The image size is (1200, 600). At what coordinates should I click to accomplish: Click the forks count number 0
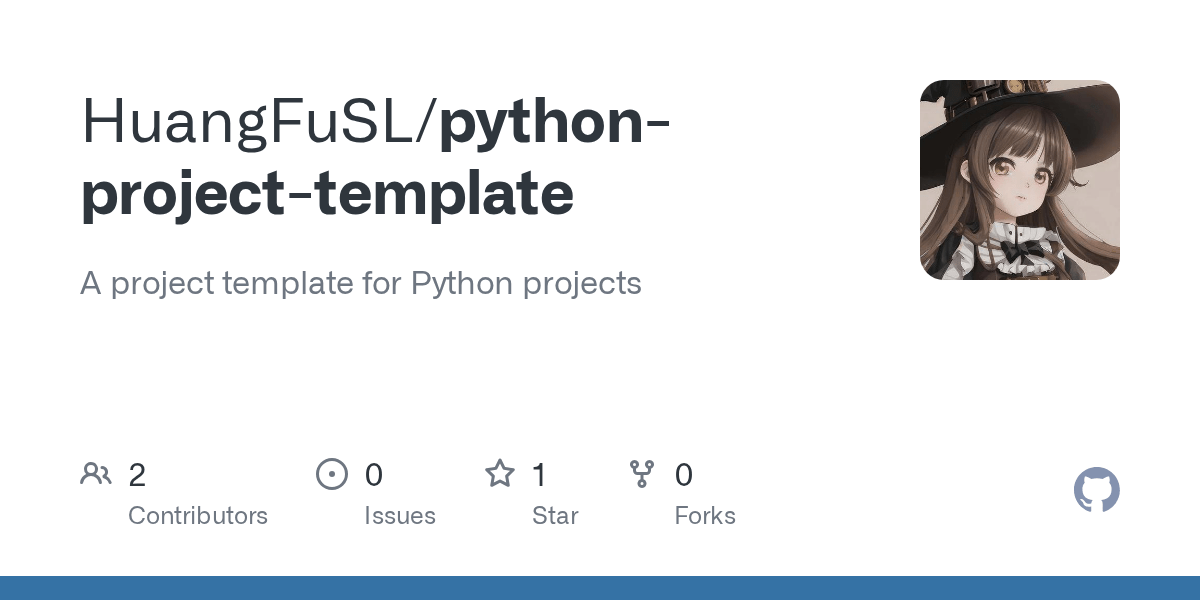(x=684, y=475)
